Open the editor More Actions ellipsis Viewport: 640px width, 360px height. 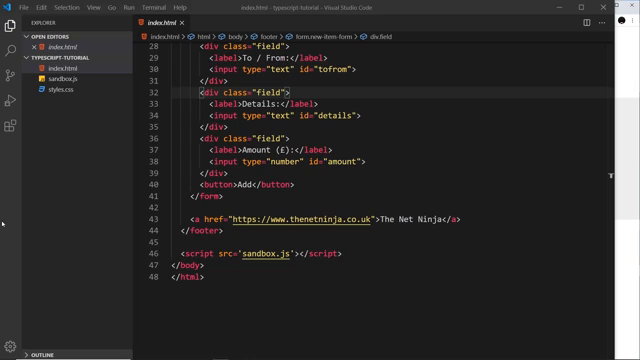coord(602,23)
